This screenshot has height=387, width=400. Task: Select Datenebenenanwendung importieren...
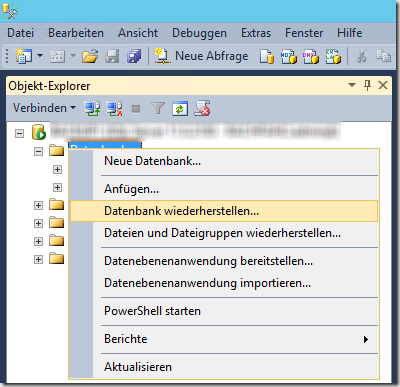(x=224, y=283)
